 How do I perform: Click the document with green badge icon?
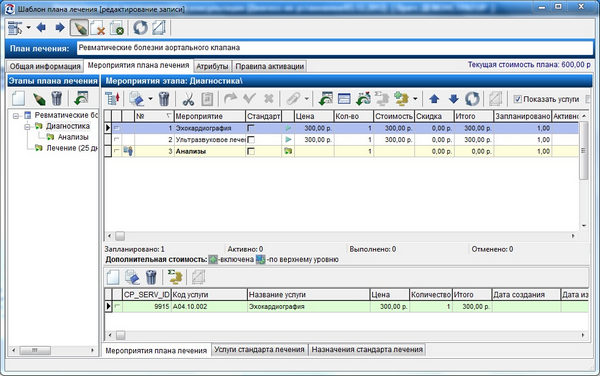point(117,28)
